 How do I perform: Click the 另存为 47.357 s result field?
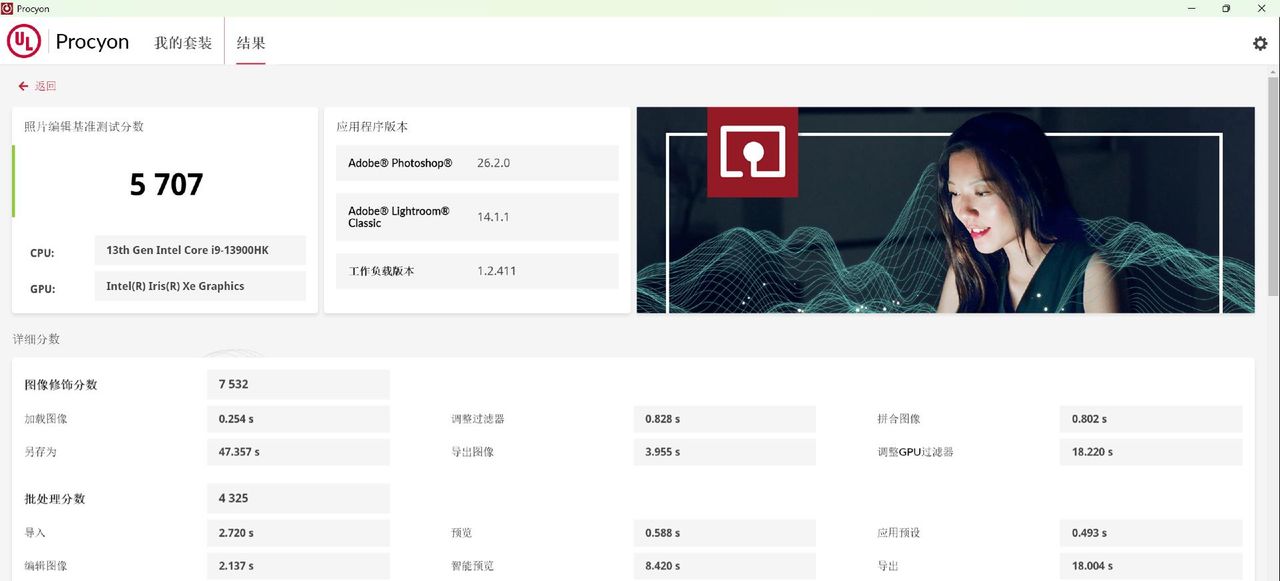click(x=298, y=451)
